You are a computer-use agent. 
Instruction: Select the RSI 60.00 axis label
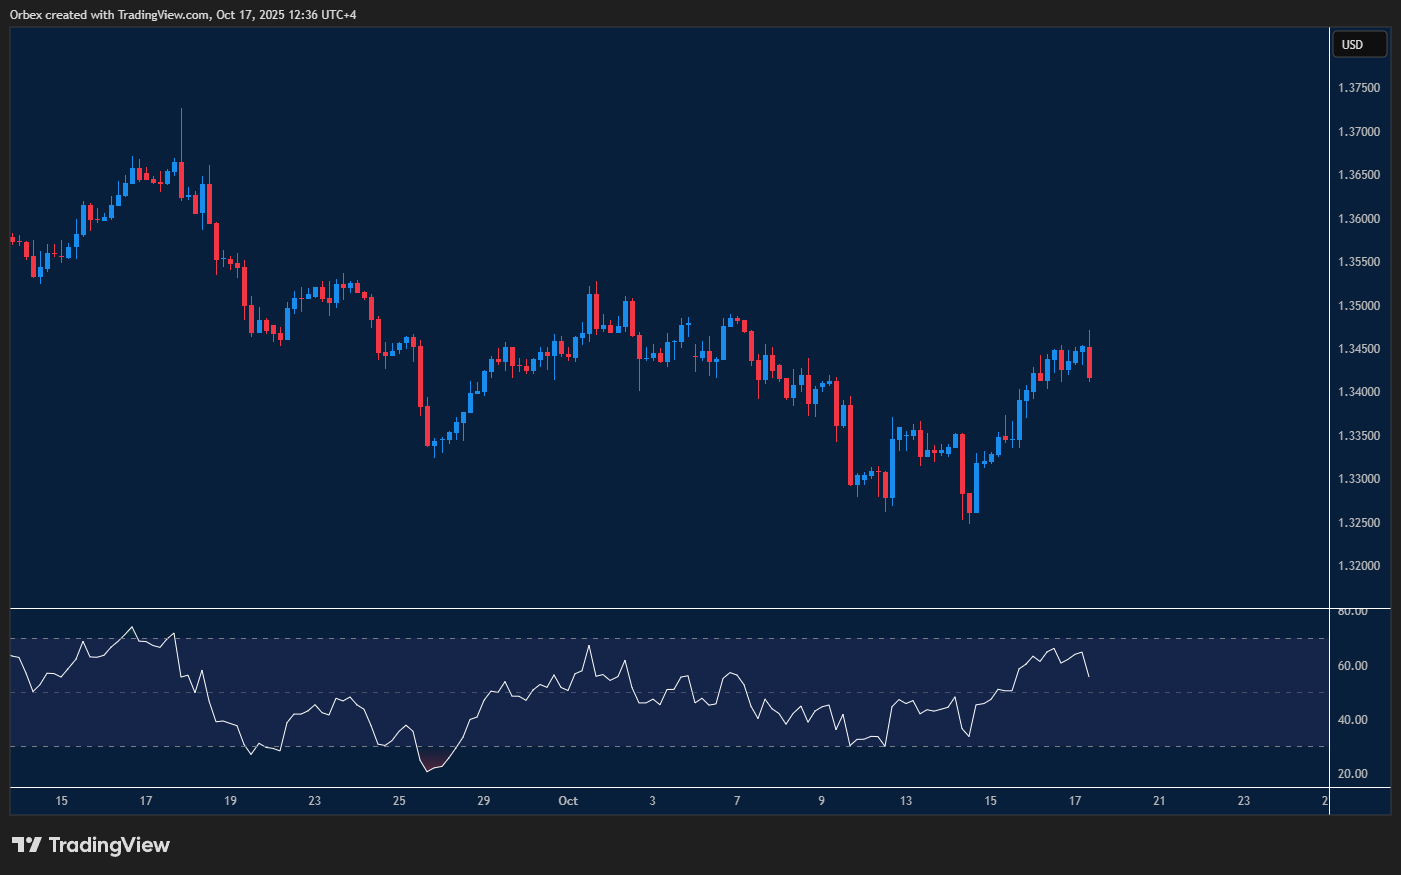pyautogui.click(x=1353, y=666)
